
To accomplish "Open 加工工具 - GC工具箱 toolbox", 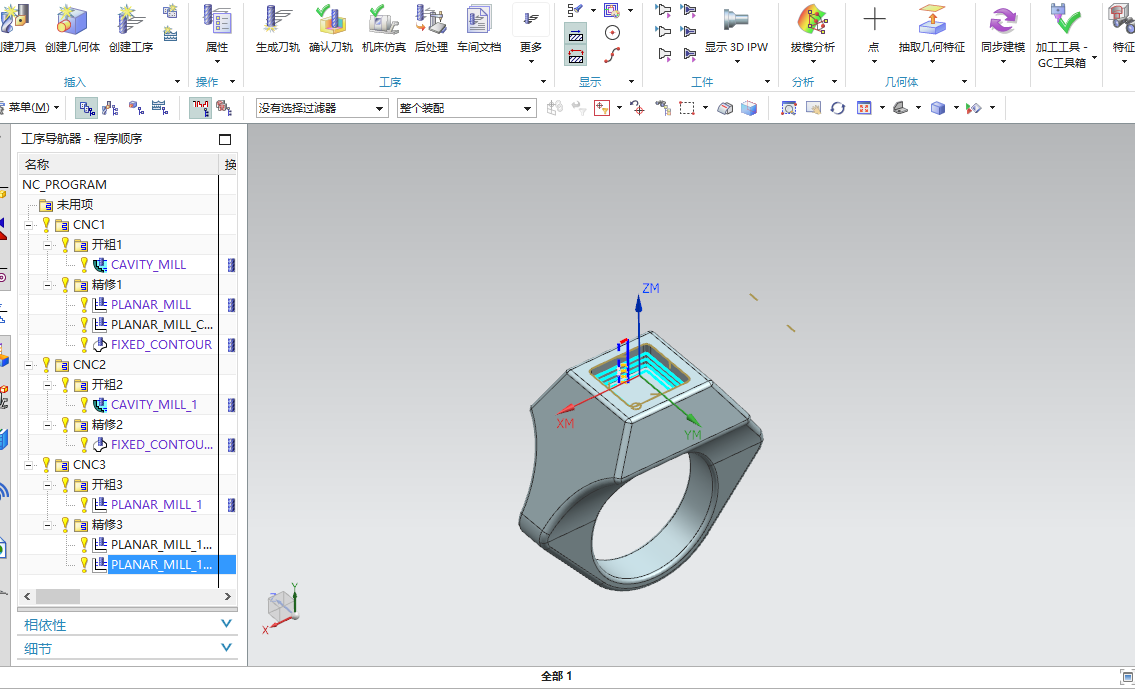I will tap(1062, 36).
